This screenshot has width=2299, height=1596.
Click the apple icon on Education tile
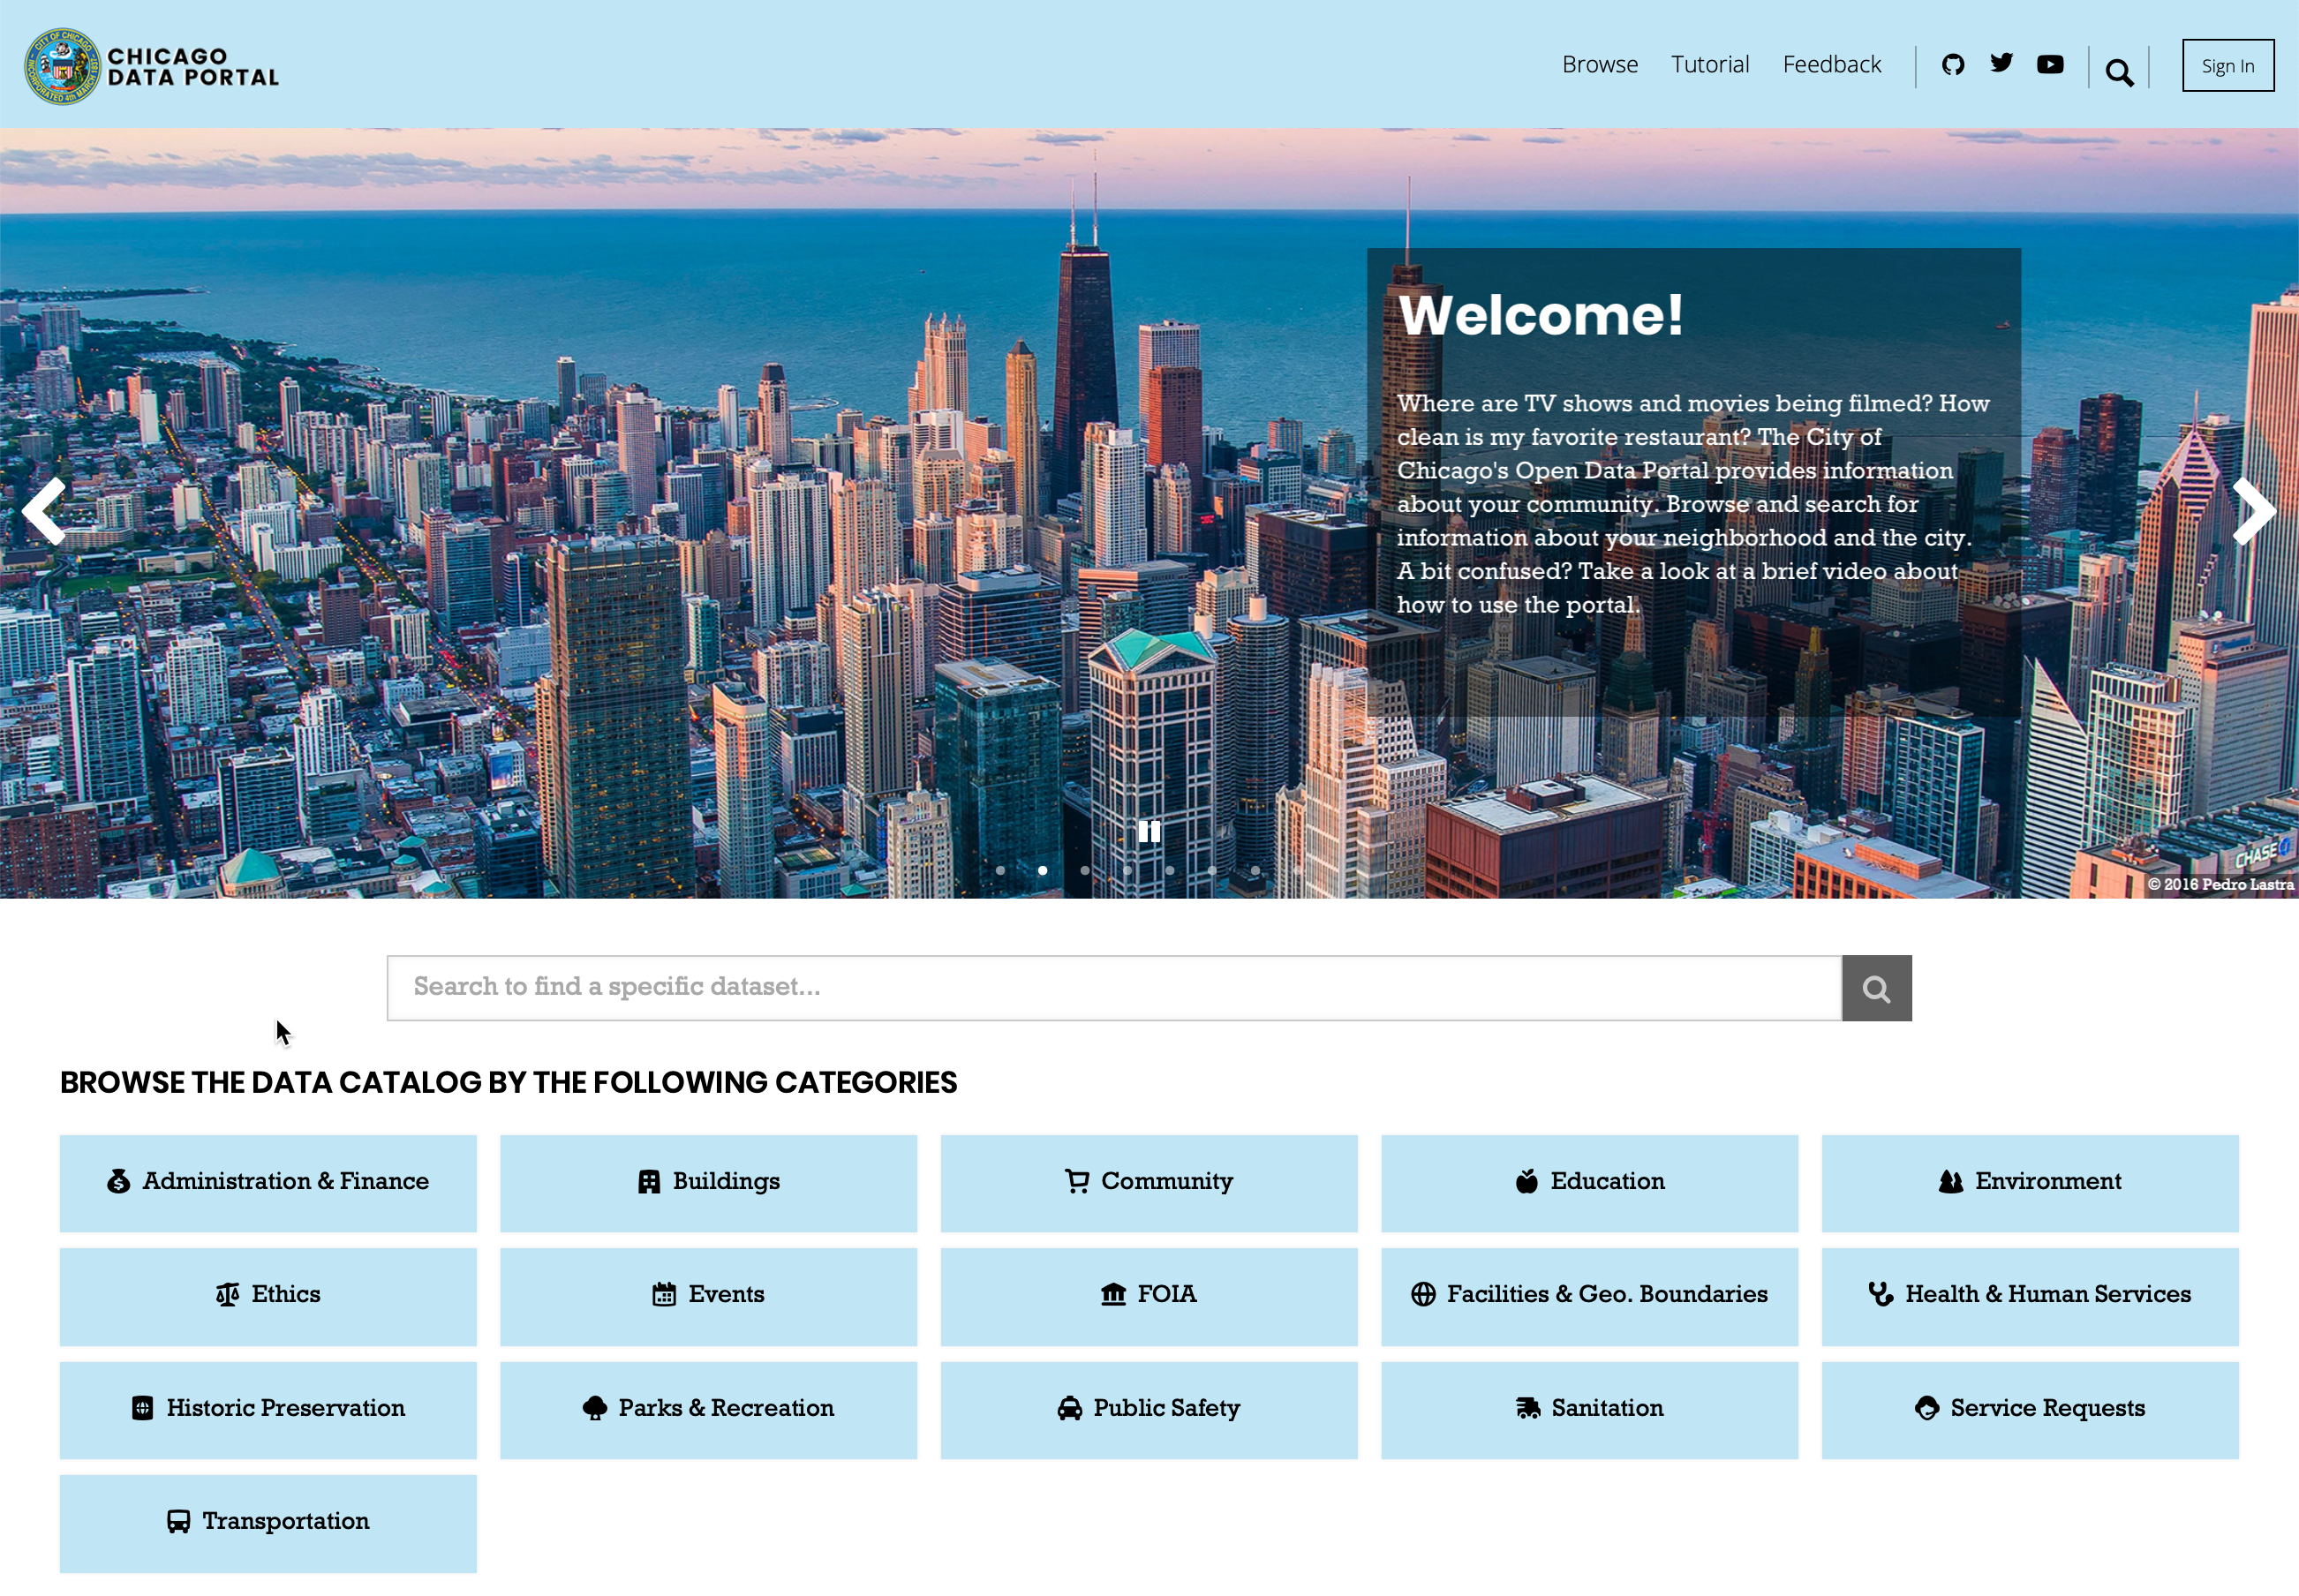1526,1181
